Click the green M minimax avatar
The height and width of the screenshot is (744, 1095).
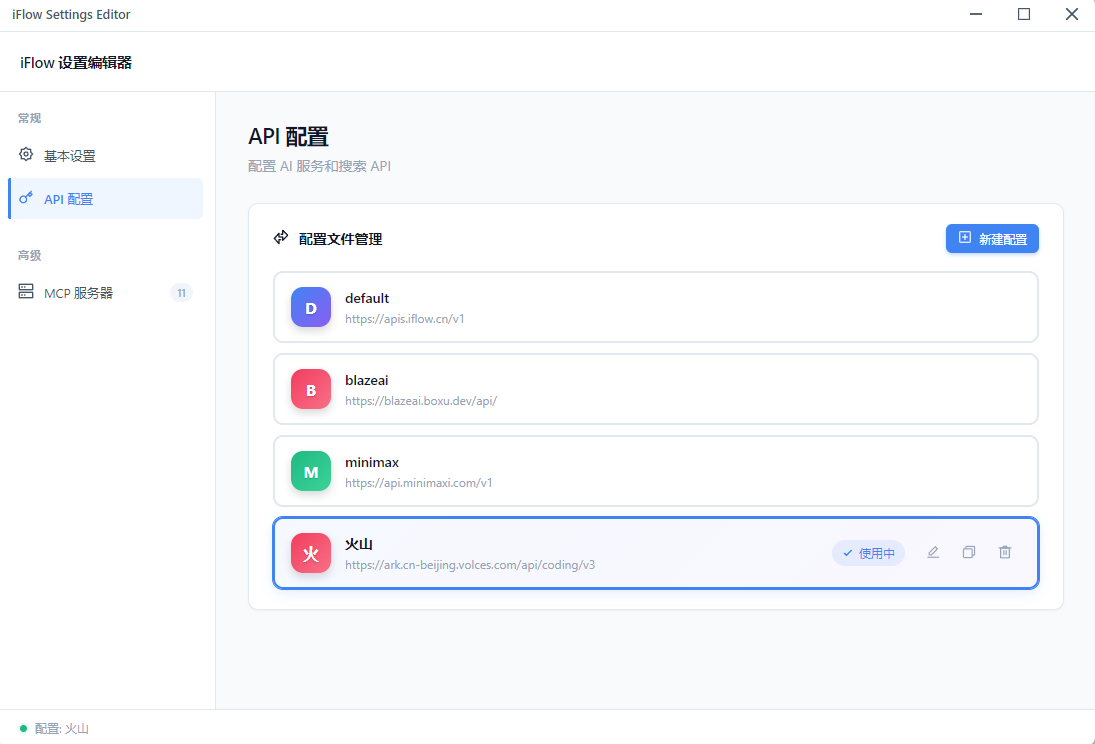(x=310, y=471)
